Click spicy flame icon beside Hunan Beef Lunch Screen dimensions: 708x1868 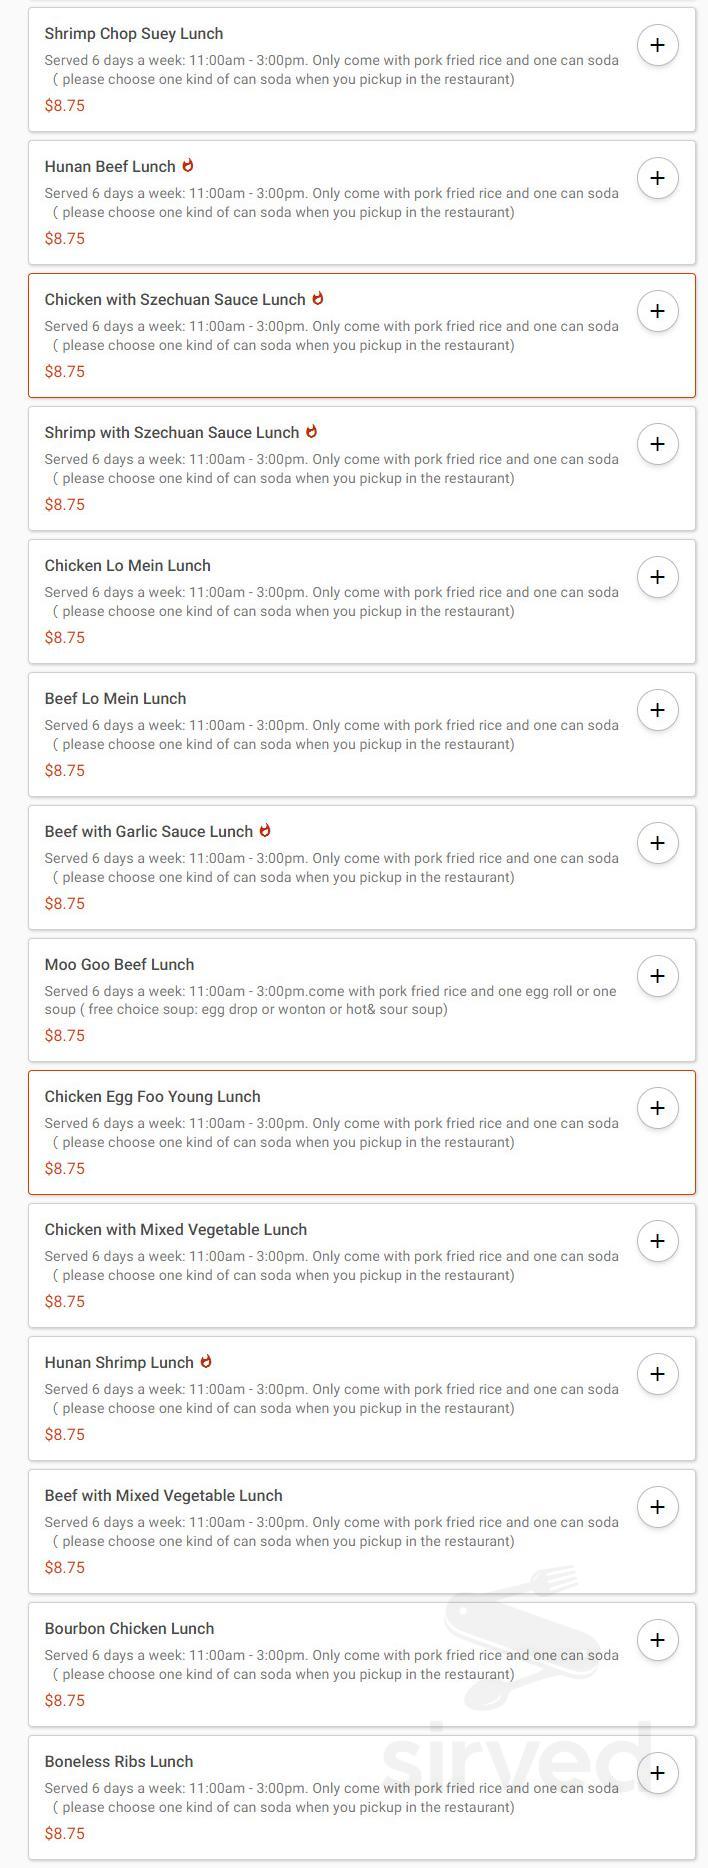tap(189, 166)
